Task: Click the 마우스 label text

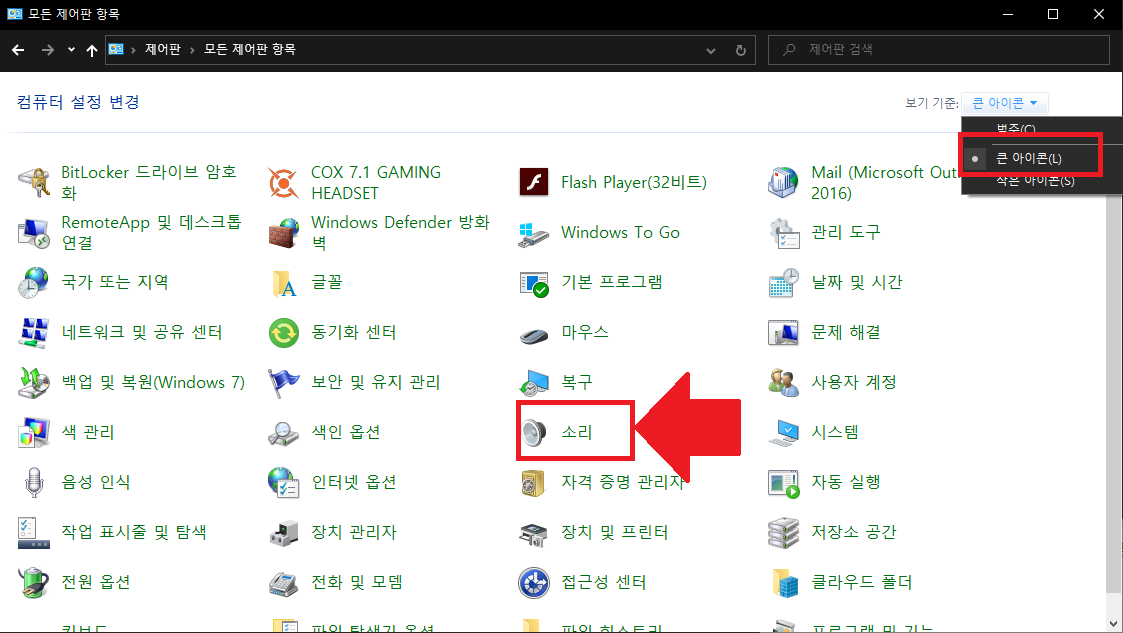Action: 585,333
